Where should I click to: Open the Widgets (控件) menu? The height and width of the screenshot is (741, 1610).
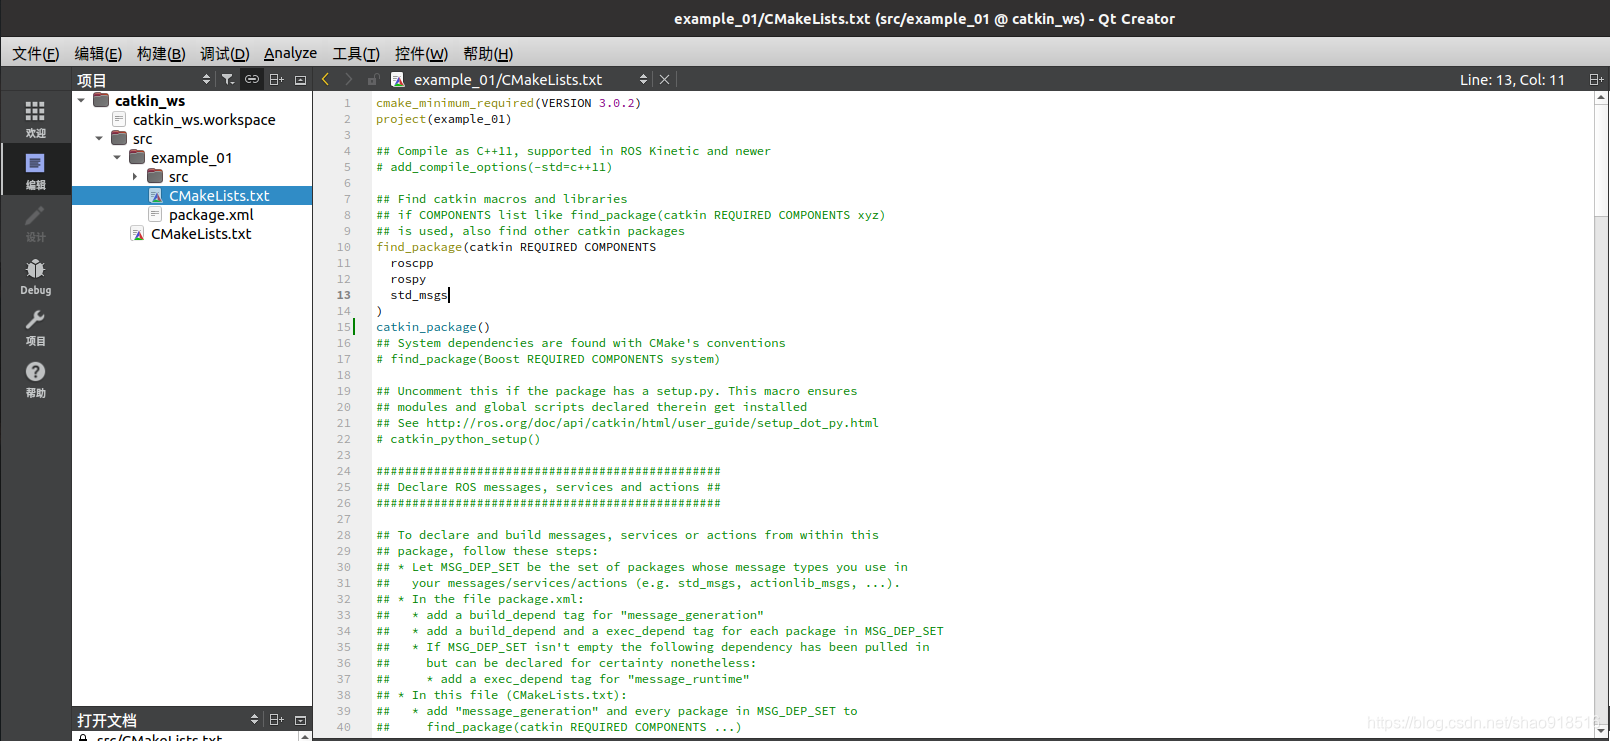click(421, 53)
